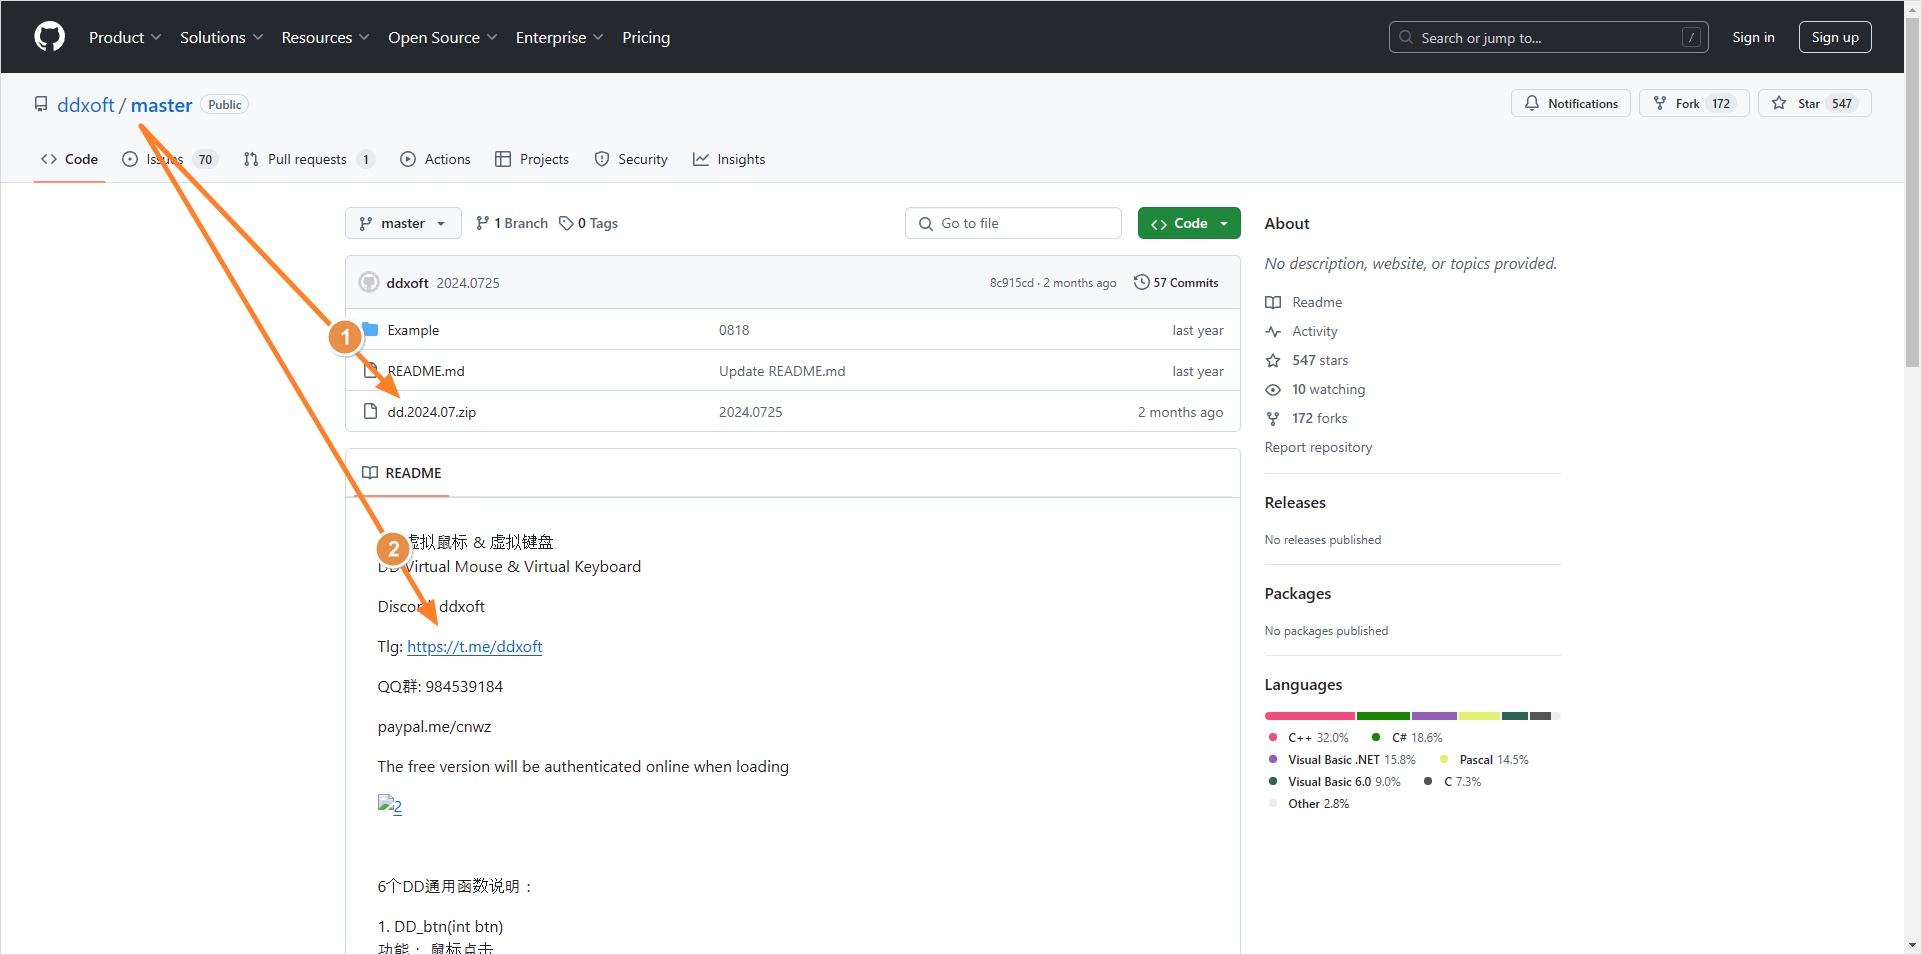
Task: Open the master repository link
Action: (161, 105)
